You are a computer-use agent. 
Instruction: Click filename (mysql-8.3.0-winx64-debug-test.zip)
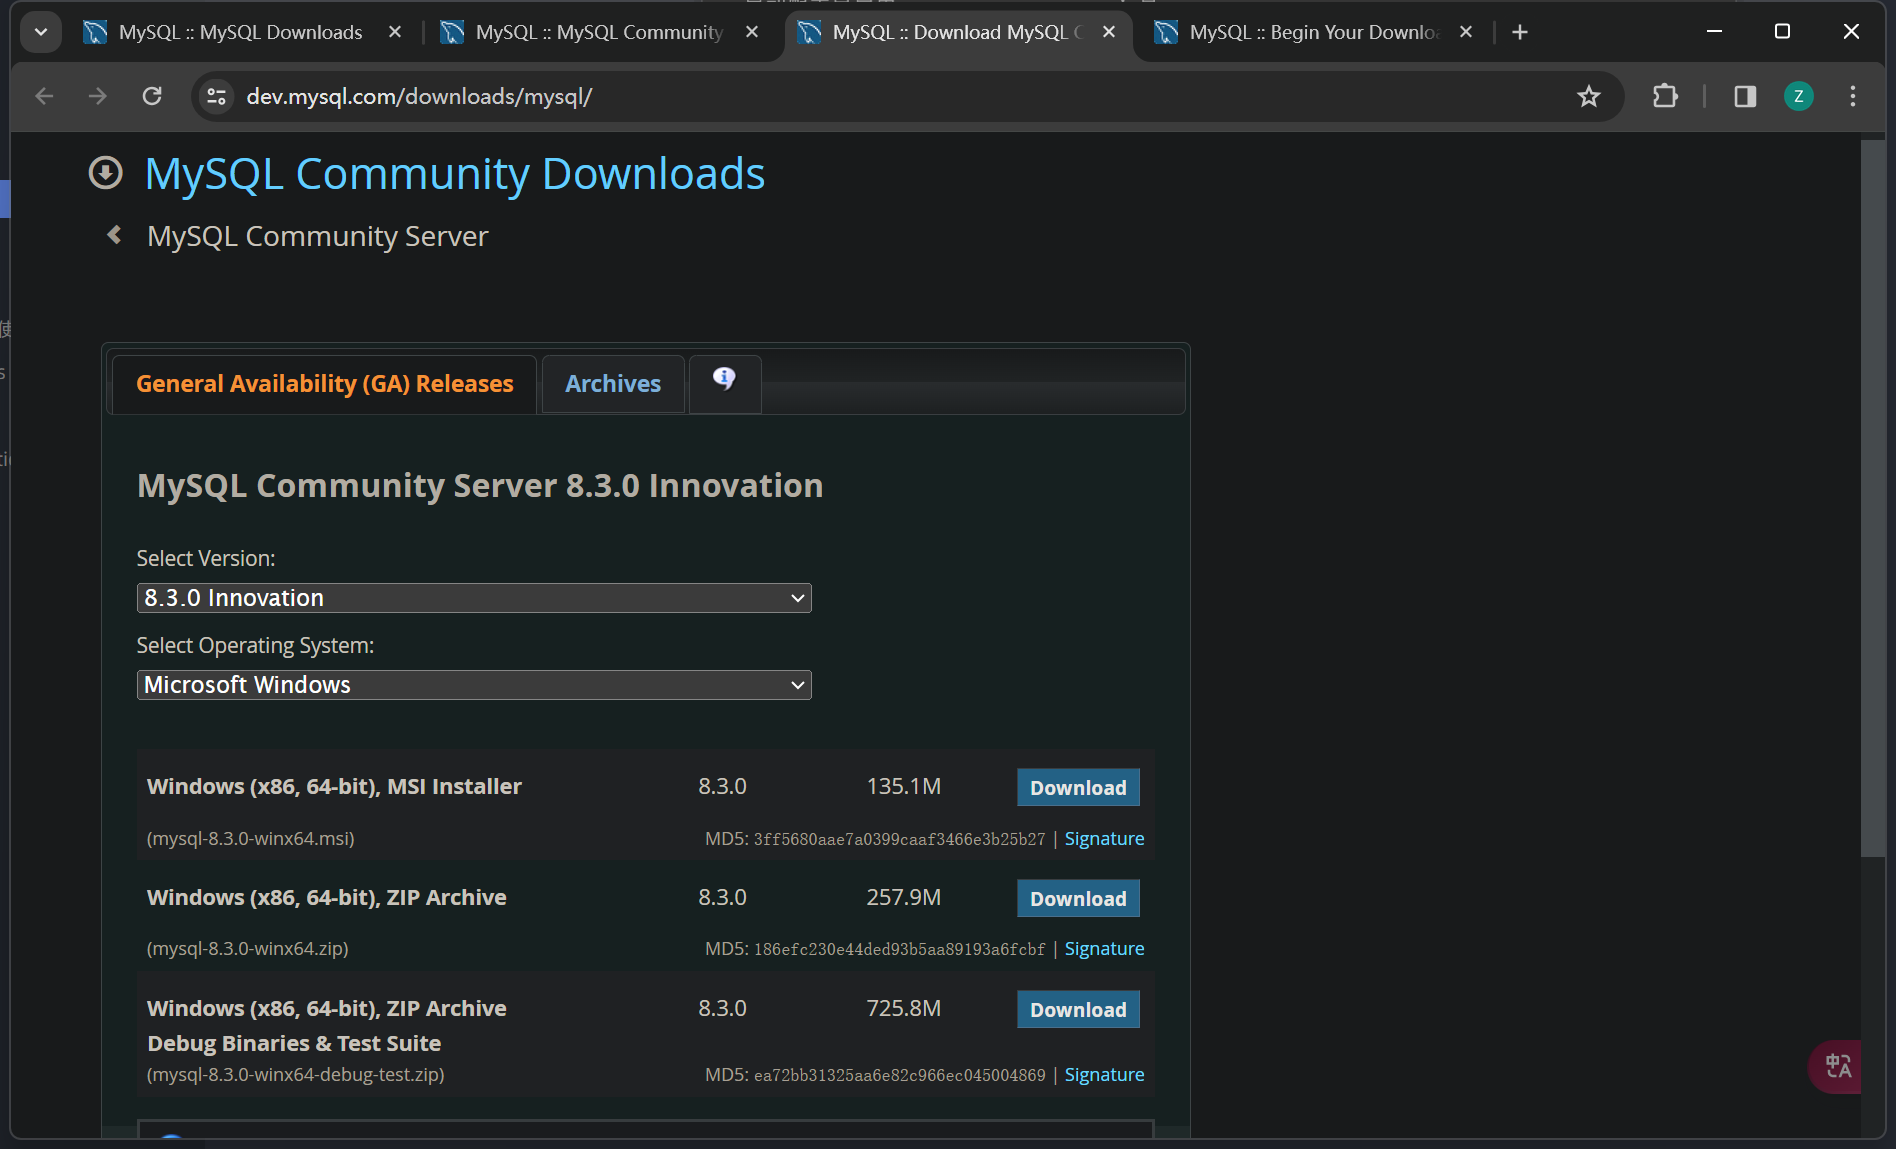(x=296, y=1075)
